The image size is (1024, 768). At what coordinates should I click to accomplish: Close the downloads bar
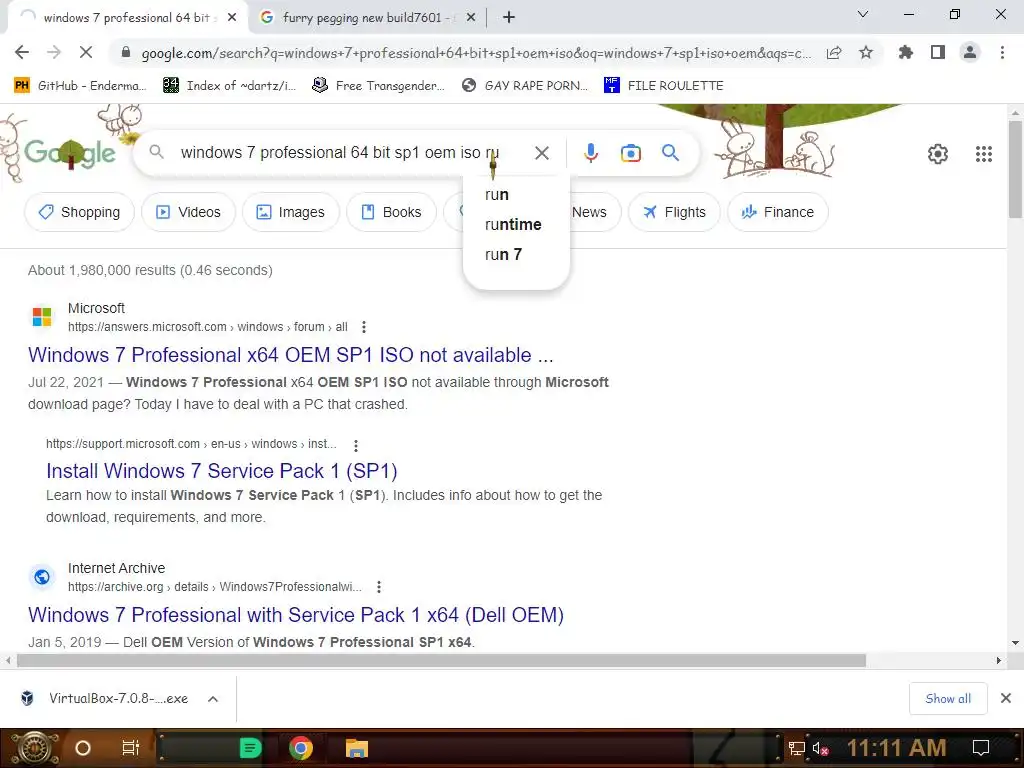1006,698
